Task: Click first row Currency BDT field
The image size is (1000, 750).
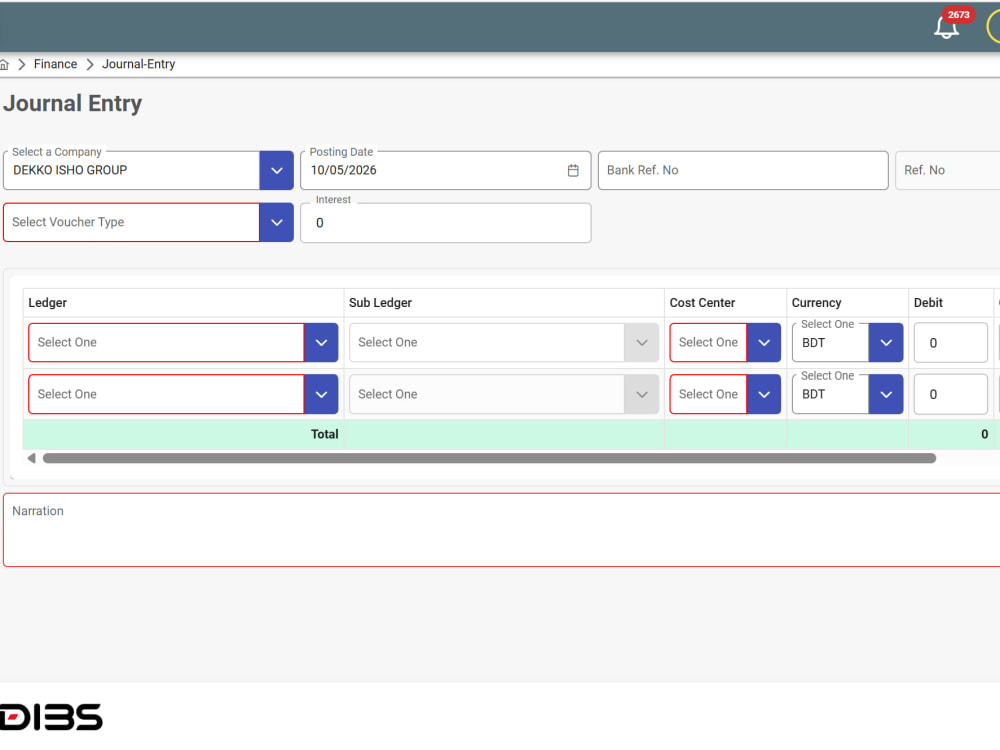Action: tap(830, 342)
